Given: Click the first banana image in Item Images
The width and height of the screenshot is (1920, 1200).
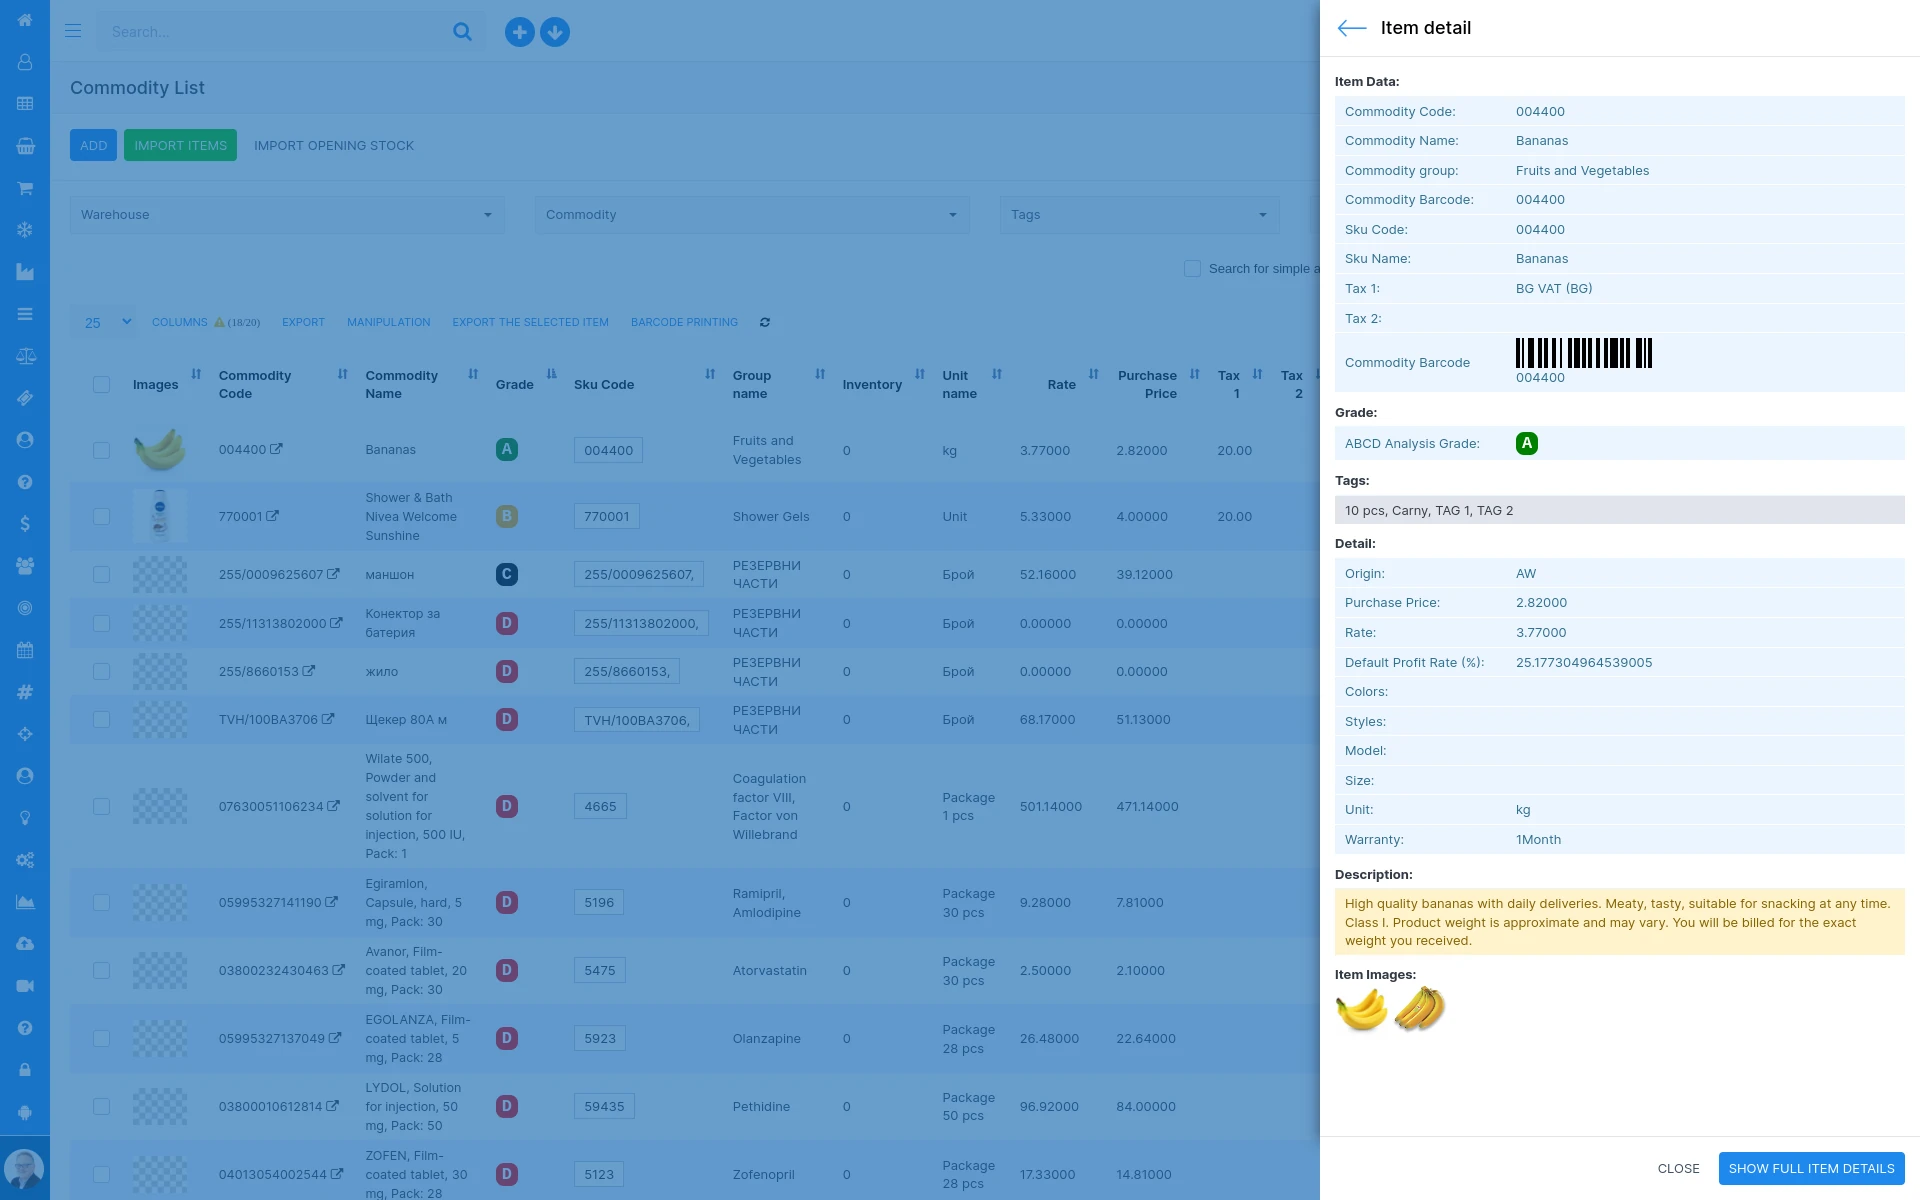Looking at the screenshot, I should (x=1362, y=1009).
